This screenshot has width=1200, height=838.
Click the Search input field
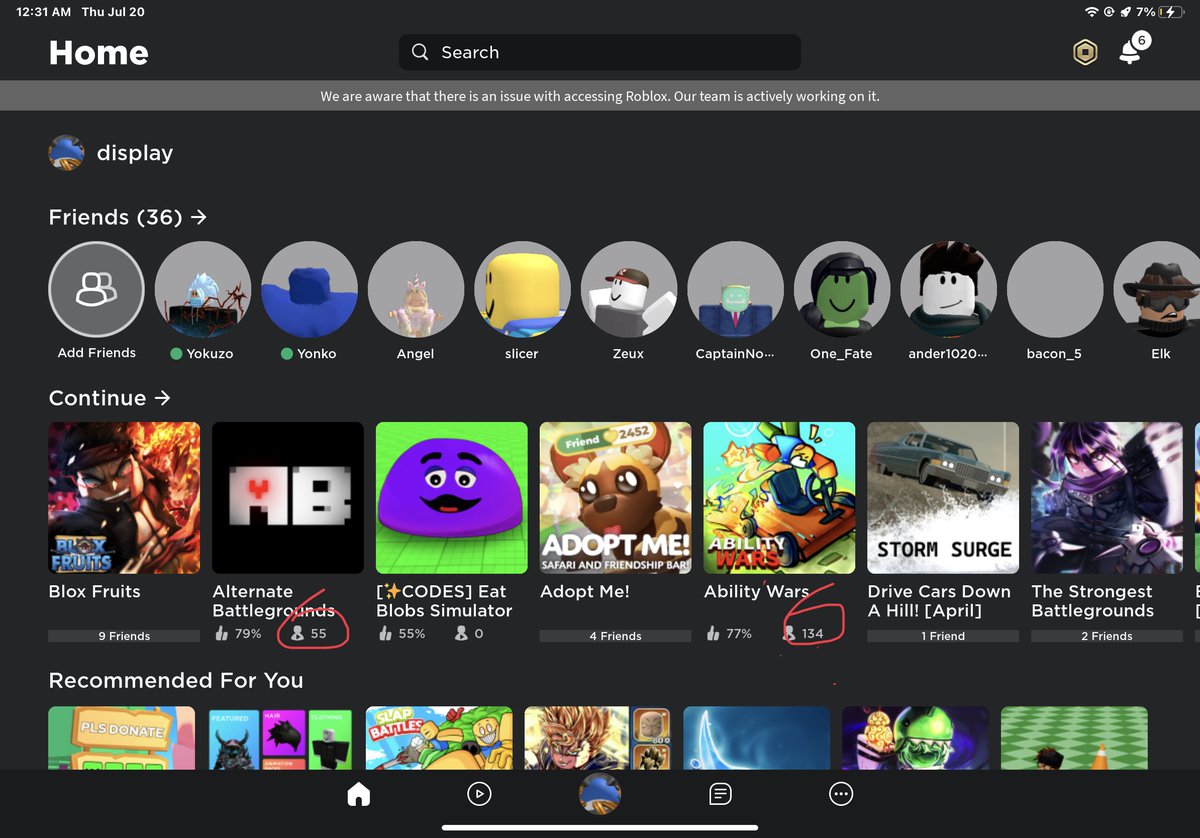click(600, 53)
